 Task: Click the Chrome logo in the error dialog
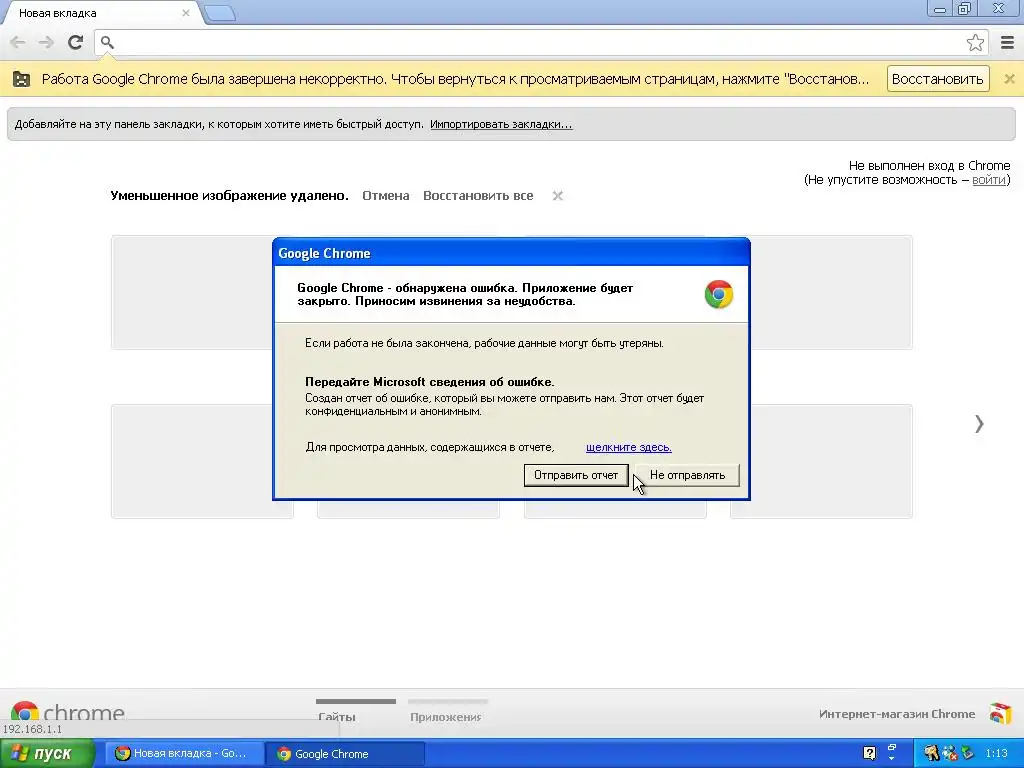tap(718, 295)
